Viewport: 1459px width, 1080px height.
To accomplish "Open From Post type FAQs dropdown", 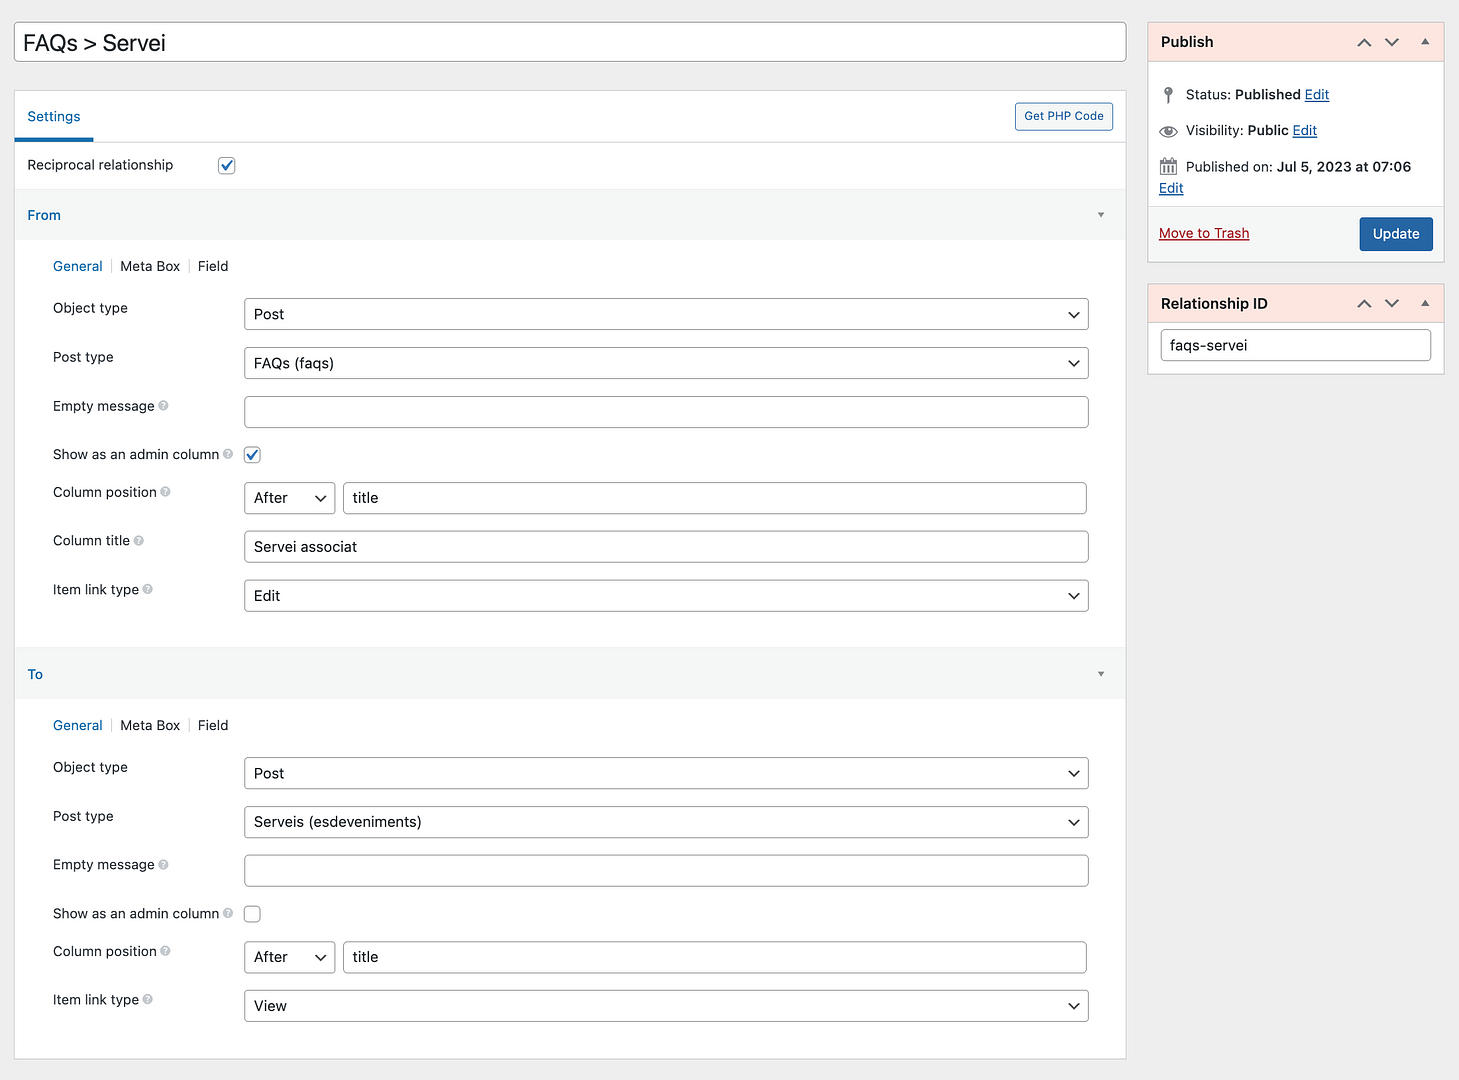I will pyautogui.click(x=666, y=363).
